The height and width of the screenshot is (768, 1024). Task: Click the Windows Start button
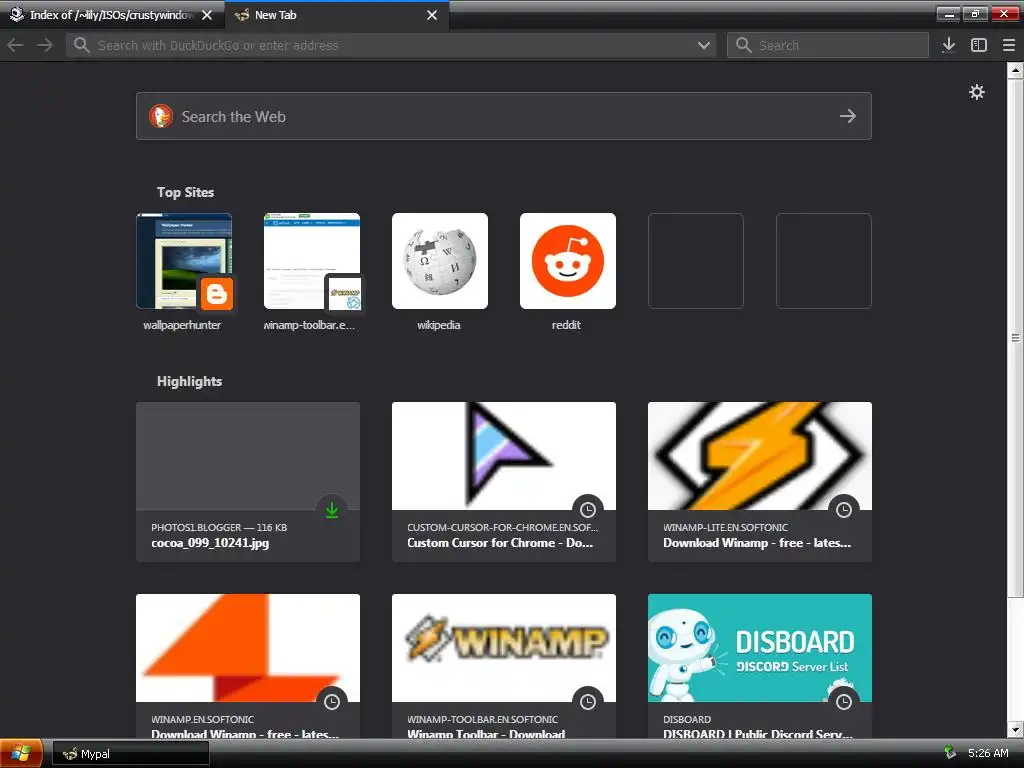coord(21,753)
